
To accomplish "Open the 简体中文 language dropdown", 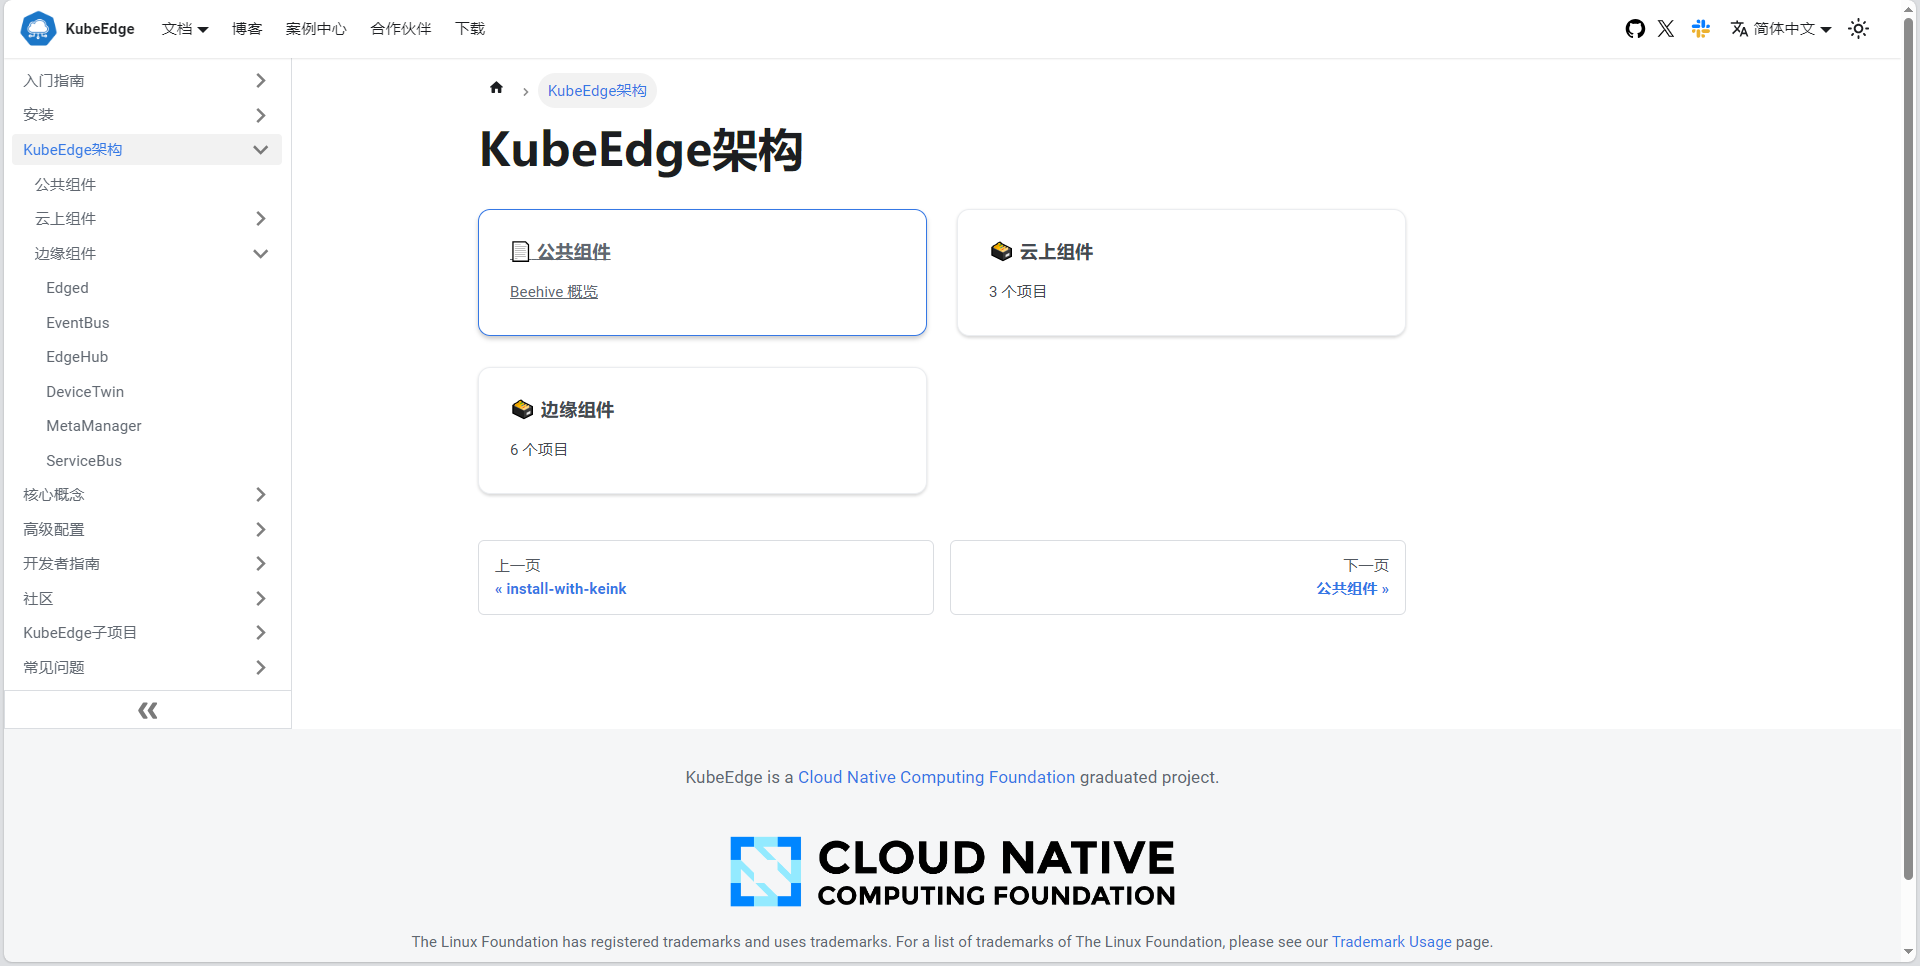I will coord(1780,28).
